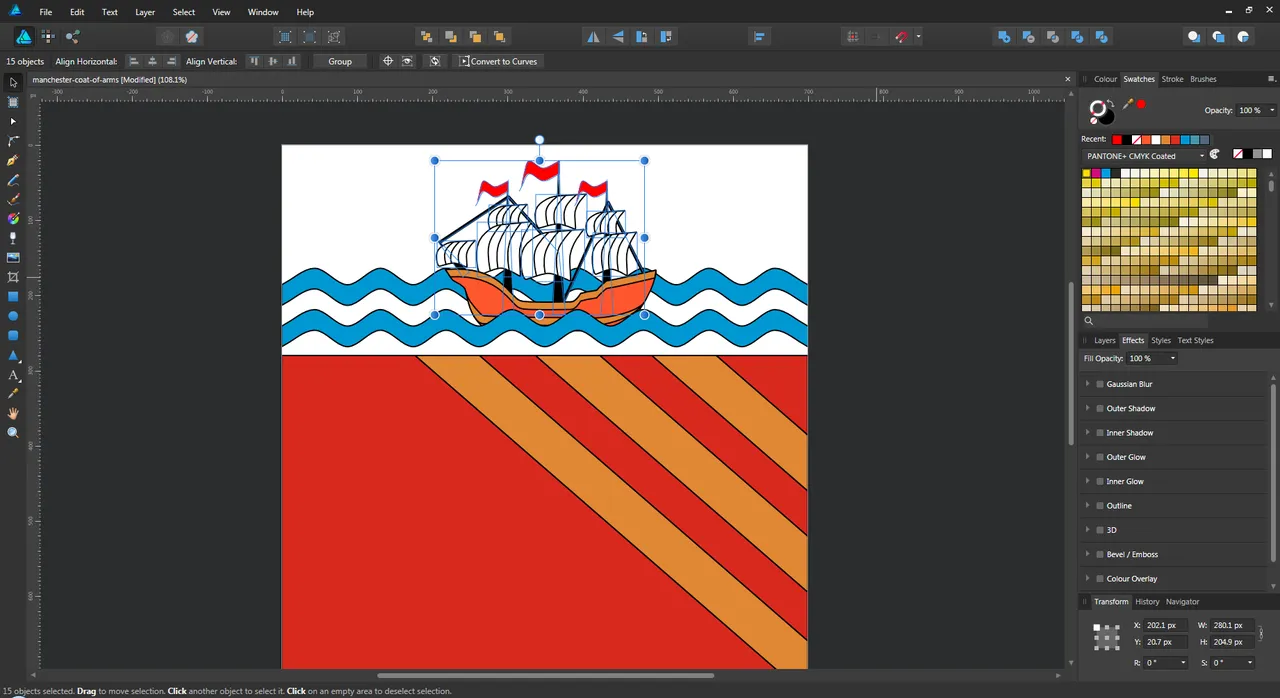Image resolution: width=1280 pixels, height=698 pixels.
Task: Click Move to Back arrange icon
Action: pyautogui.click(x=426, y=36)
